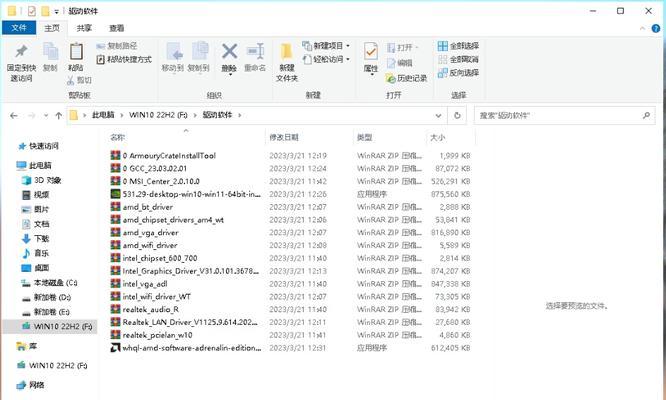Click the Rename icon
666x400 pixels.
tap(255, 51)
